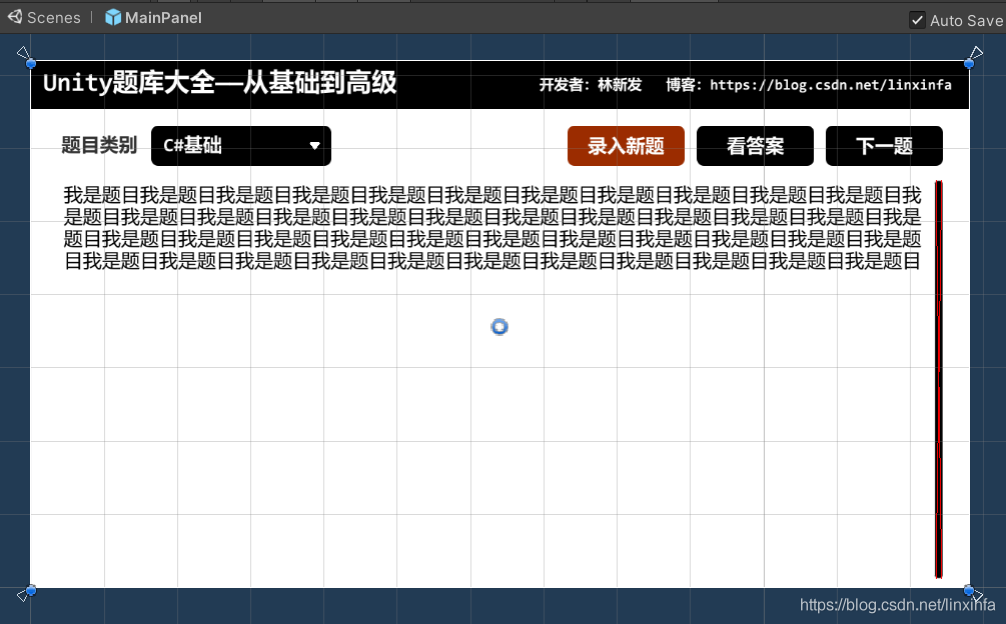Click the top-left blue rect handle

31,63
